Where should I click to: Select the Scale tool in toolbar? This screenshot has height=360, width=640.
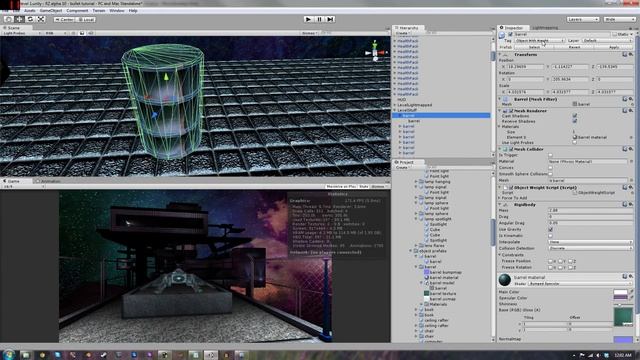pyautogui.click(x=41, y=19)
